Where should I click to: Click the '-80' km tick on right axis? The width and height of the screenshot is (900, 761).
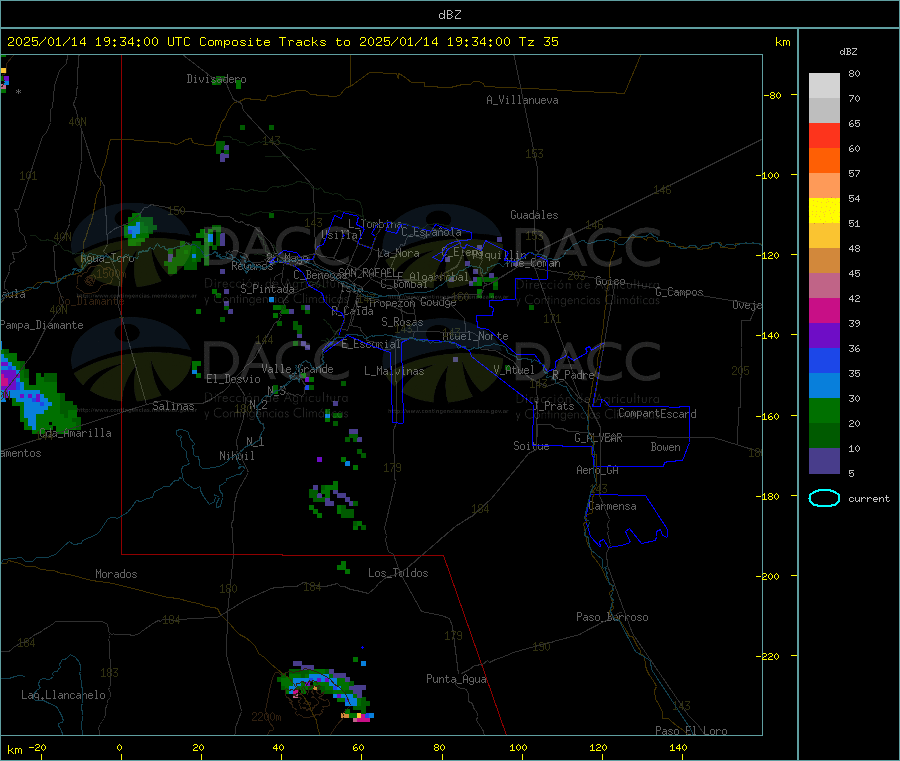pos(772,95)
